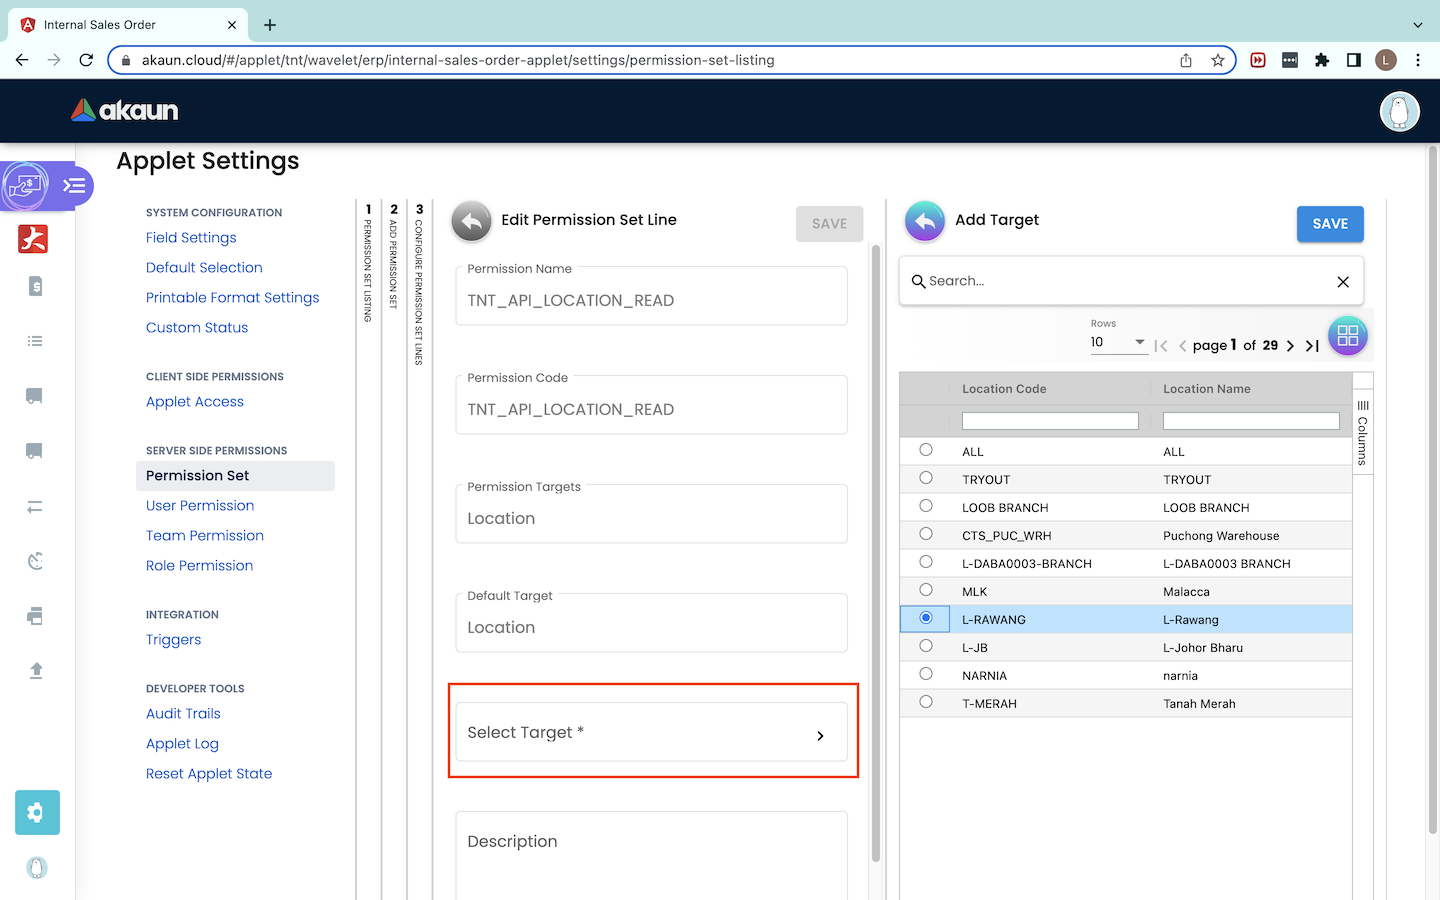Click the sidebar menu collapse icon

point(74,186)
